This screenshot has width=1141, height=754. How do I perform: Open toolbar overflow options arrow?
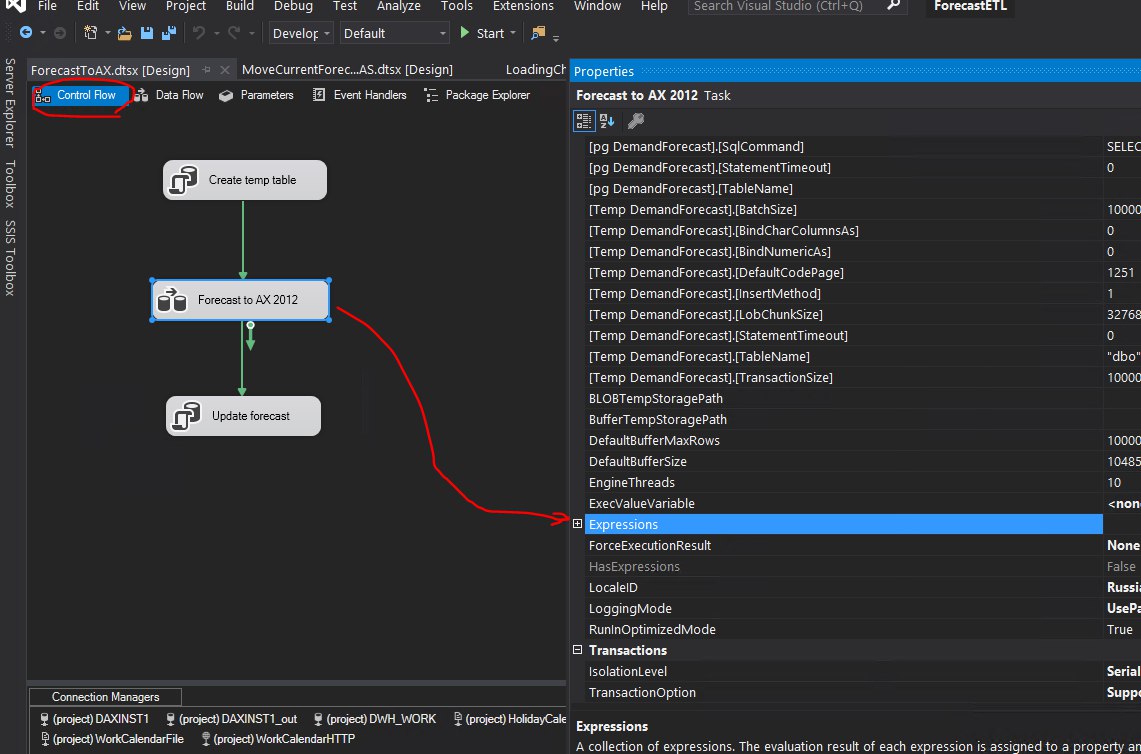557,36
